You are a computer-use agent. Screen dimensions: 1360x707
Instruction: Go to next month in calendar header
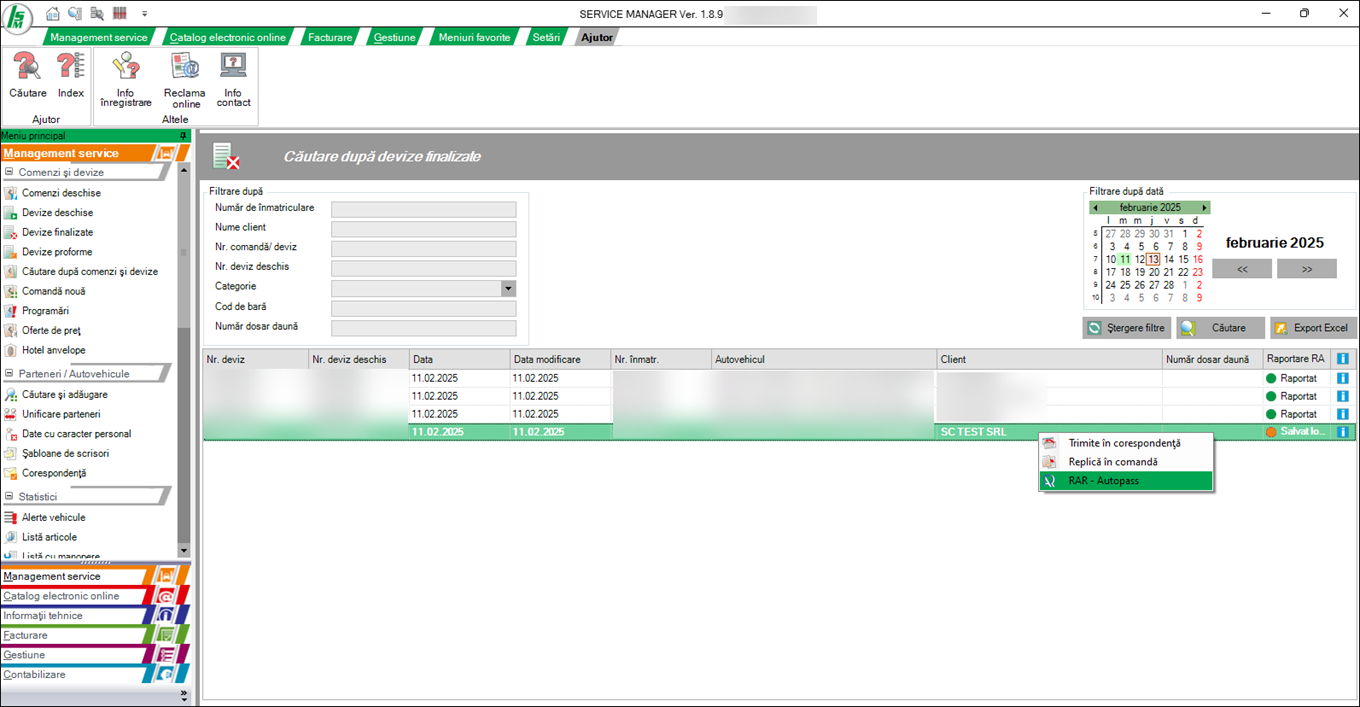point(1204,208)
